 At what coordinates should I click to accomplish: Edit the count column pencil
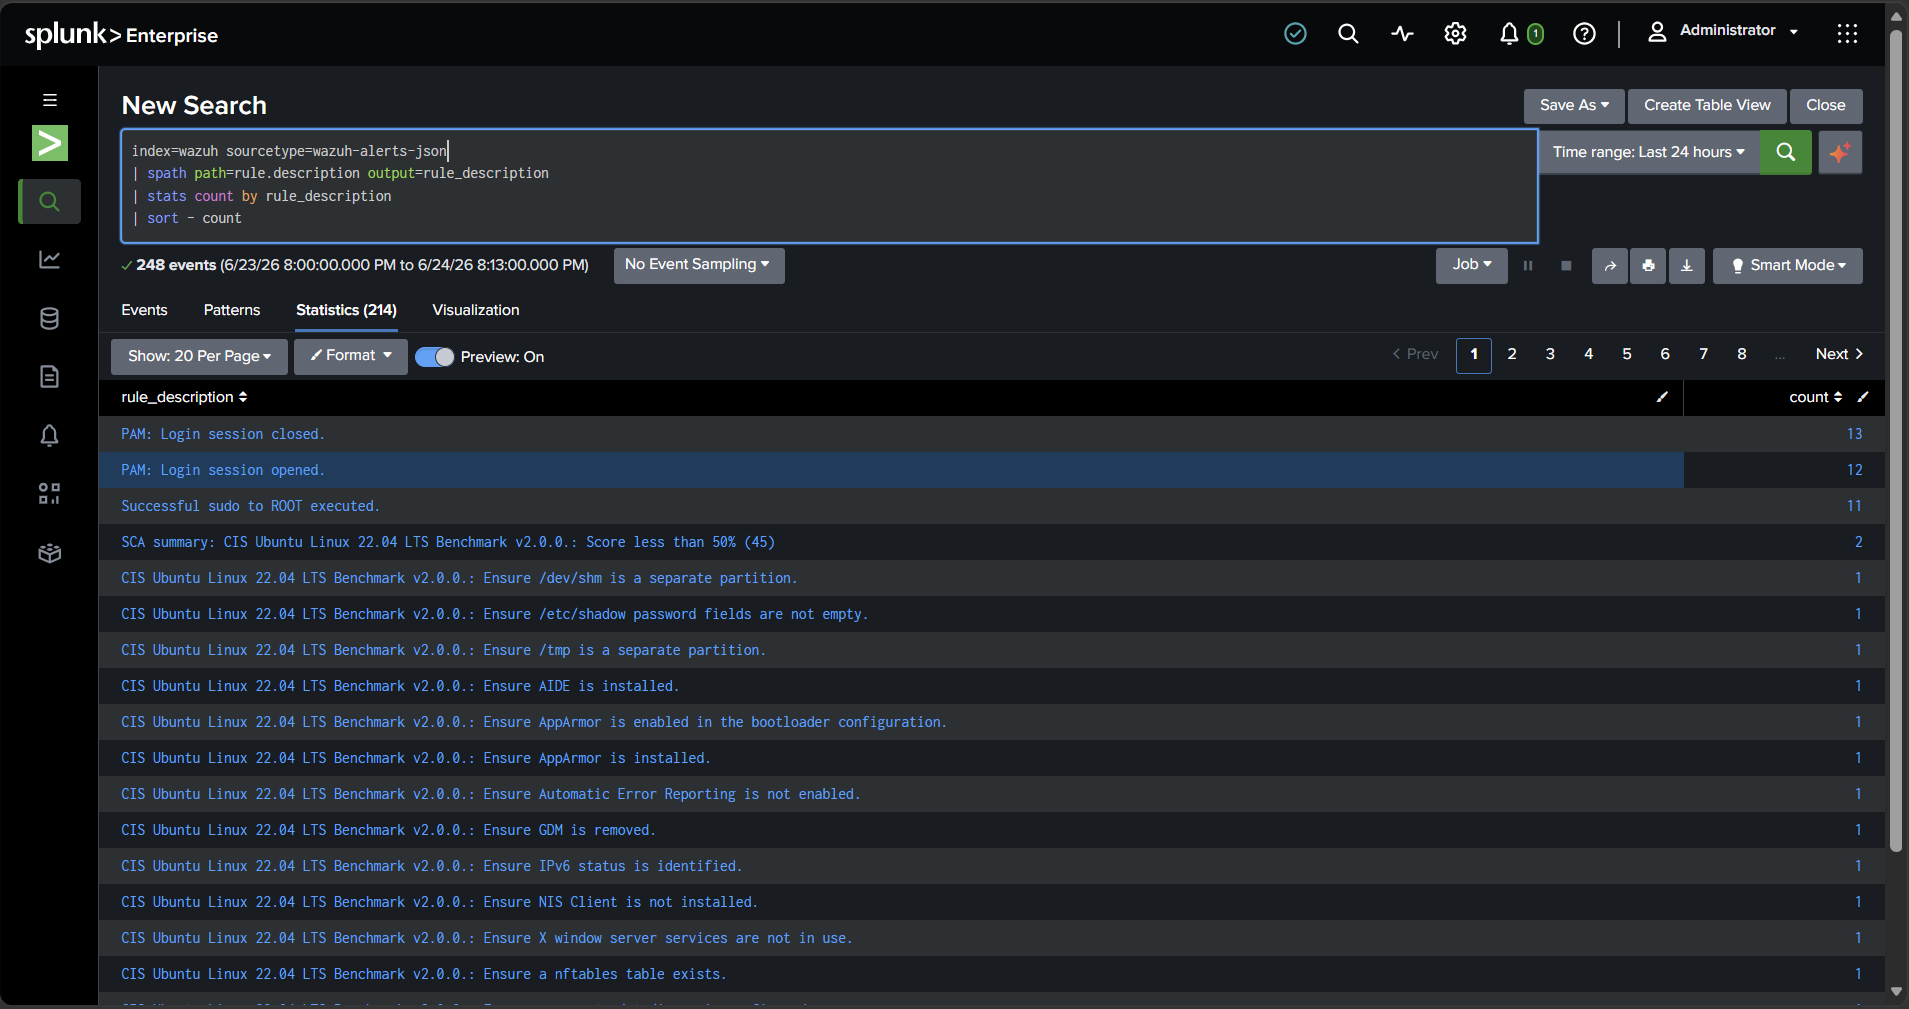tap(1862, 397)
